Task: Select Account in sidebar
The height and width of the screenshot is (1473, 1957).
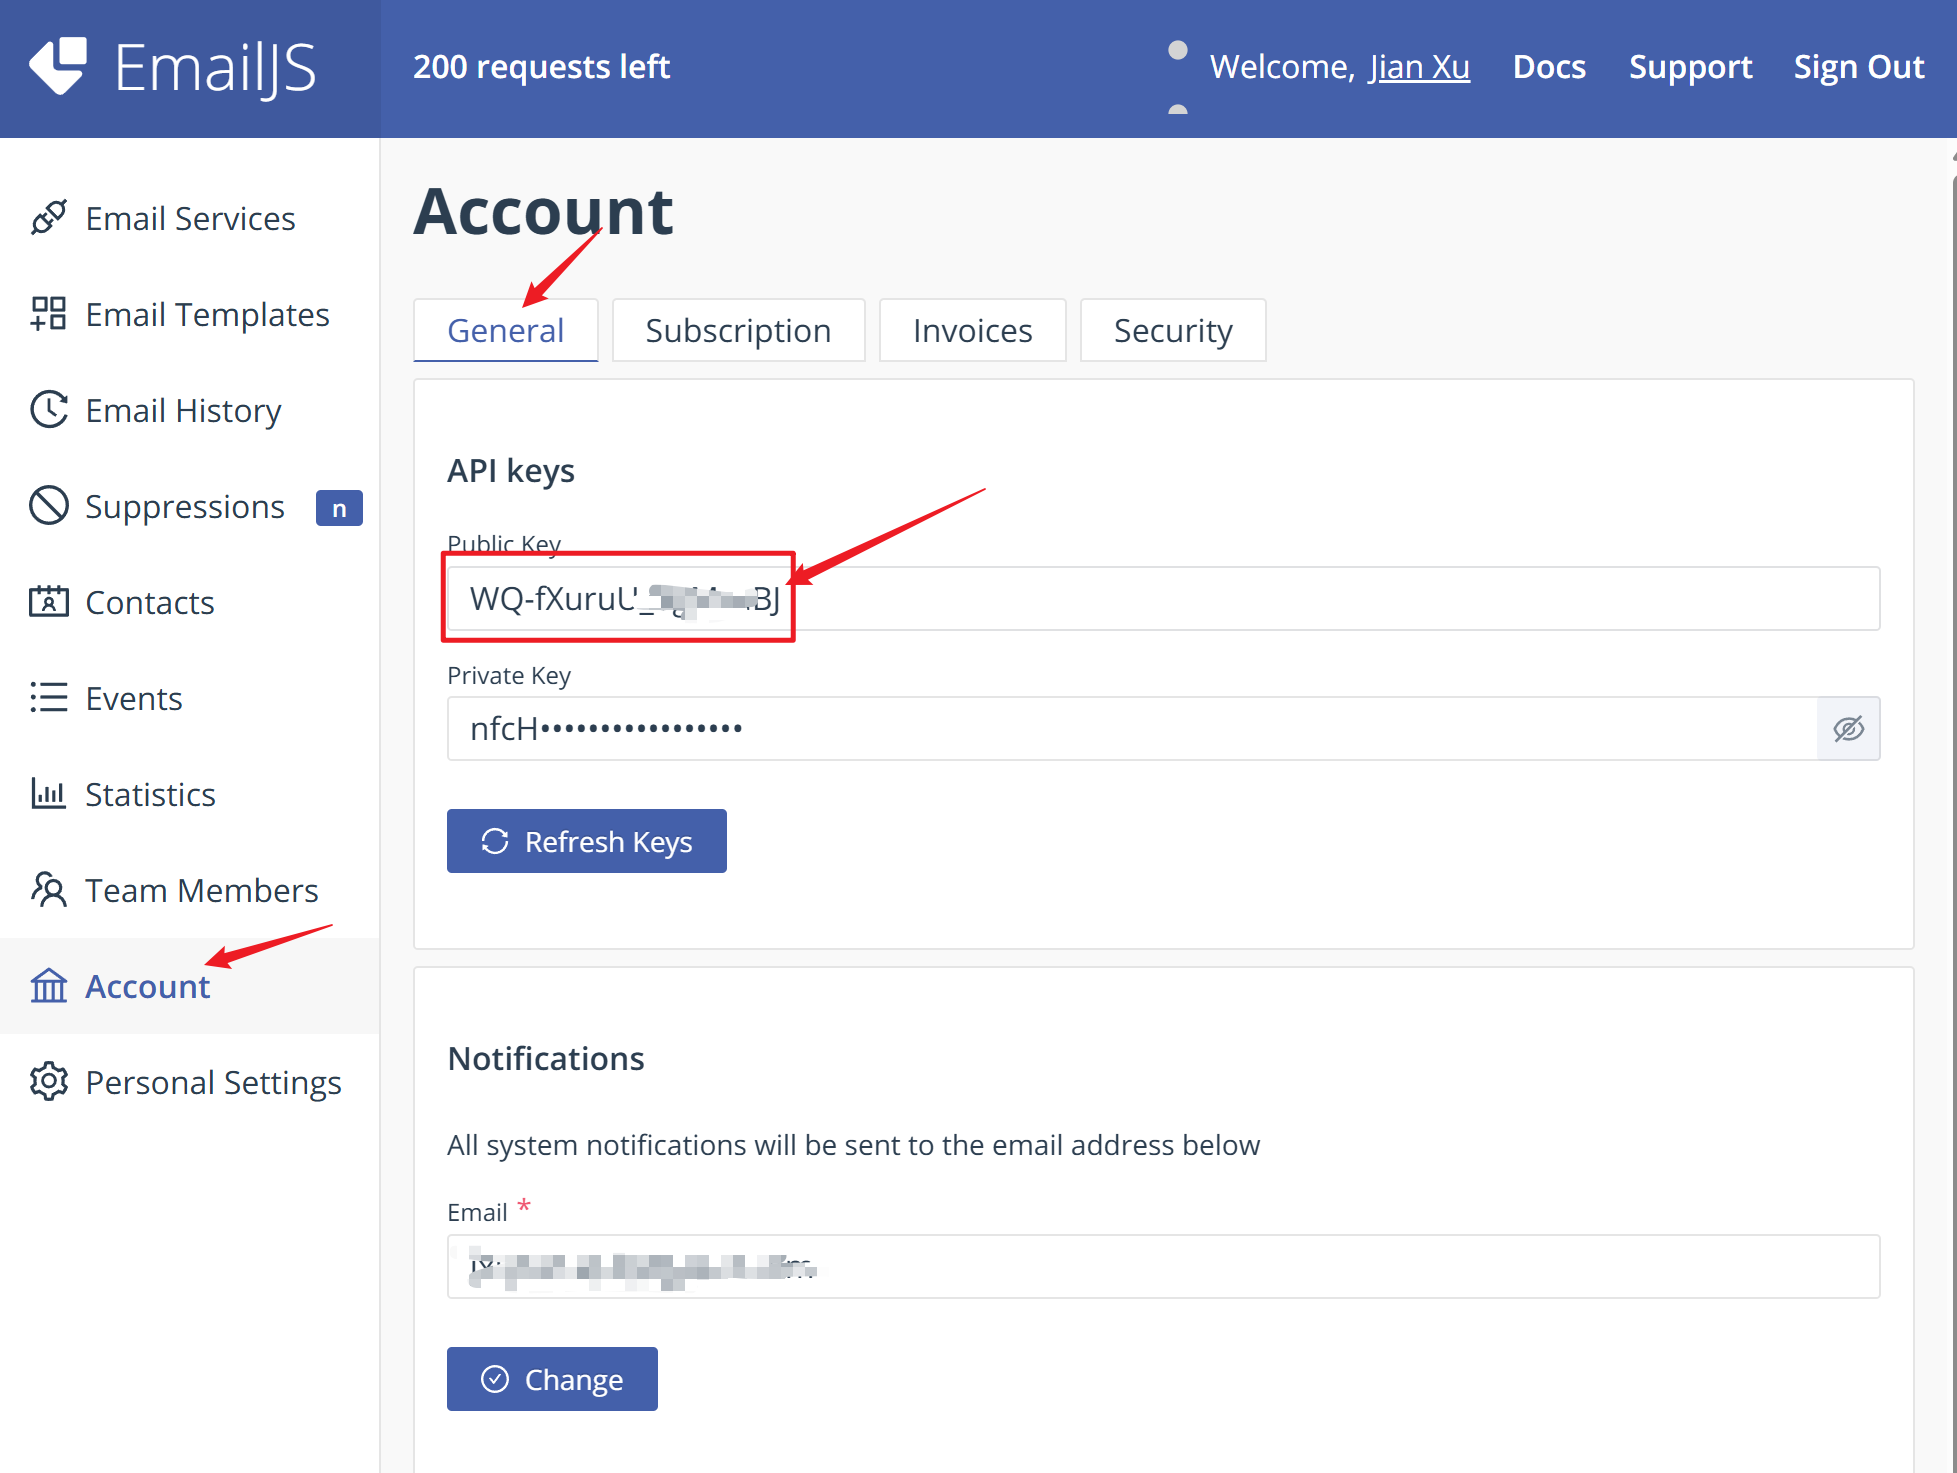Action: click(x=190, y=986)
